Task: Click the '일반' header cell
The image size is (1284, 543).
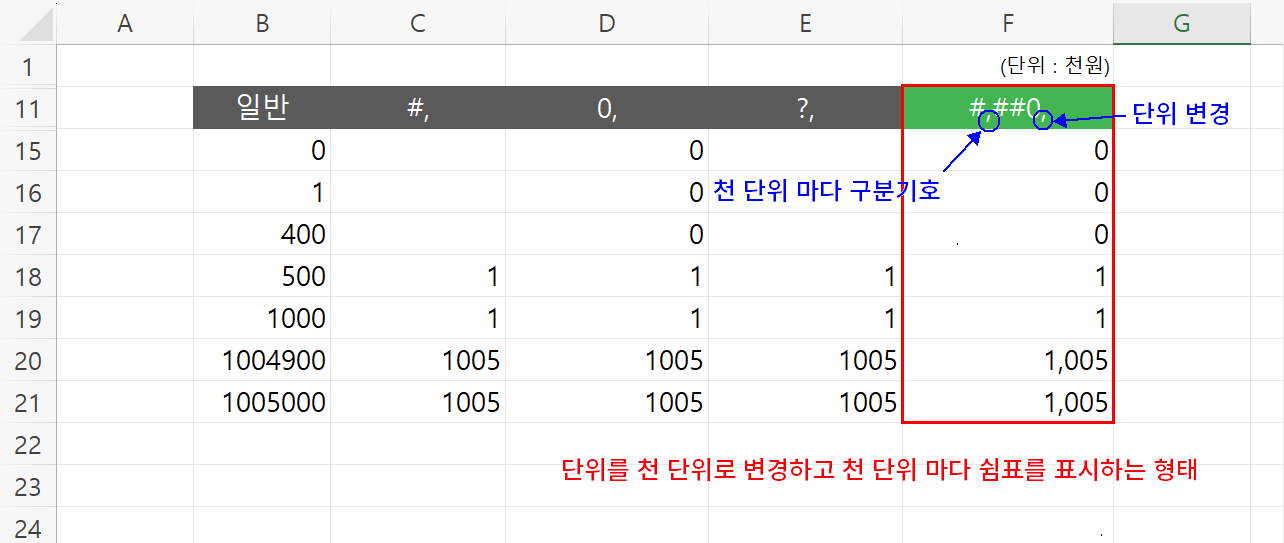Action: tap(262, 108)
